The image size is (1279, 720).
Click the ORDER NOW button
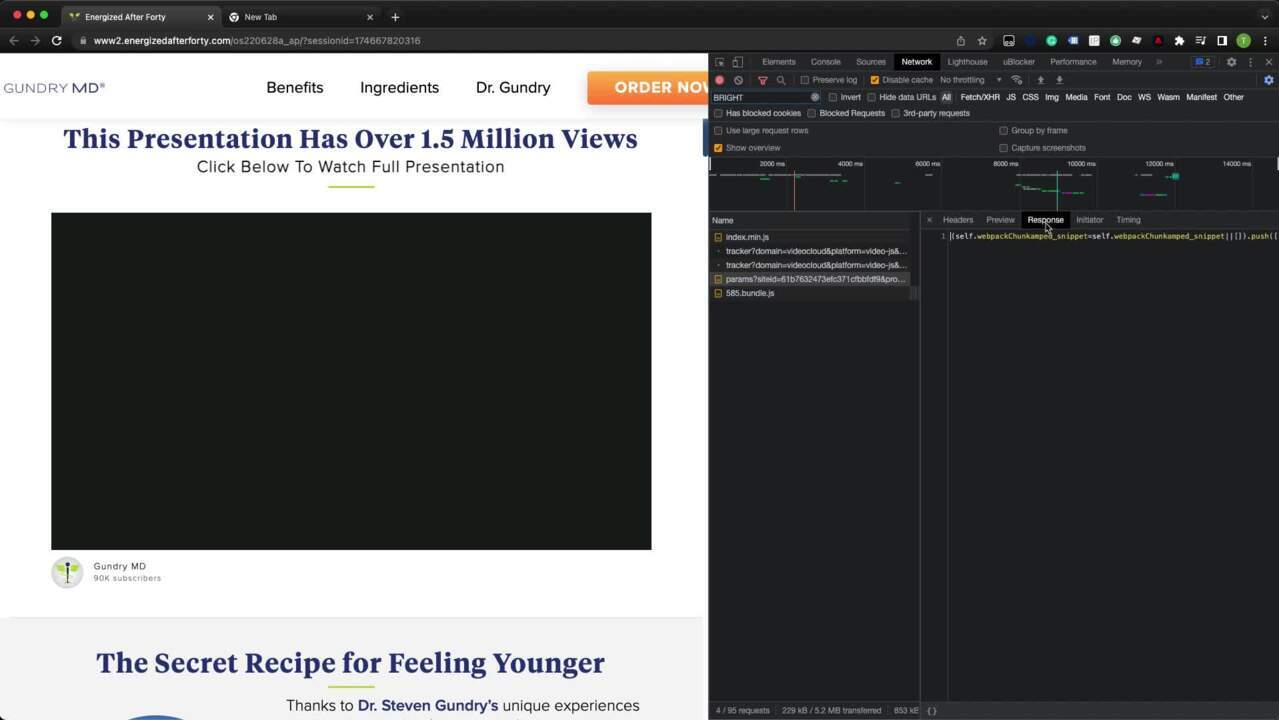coord(648,88)
